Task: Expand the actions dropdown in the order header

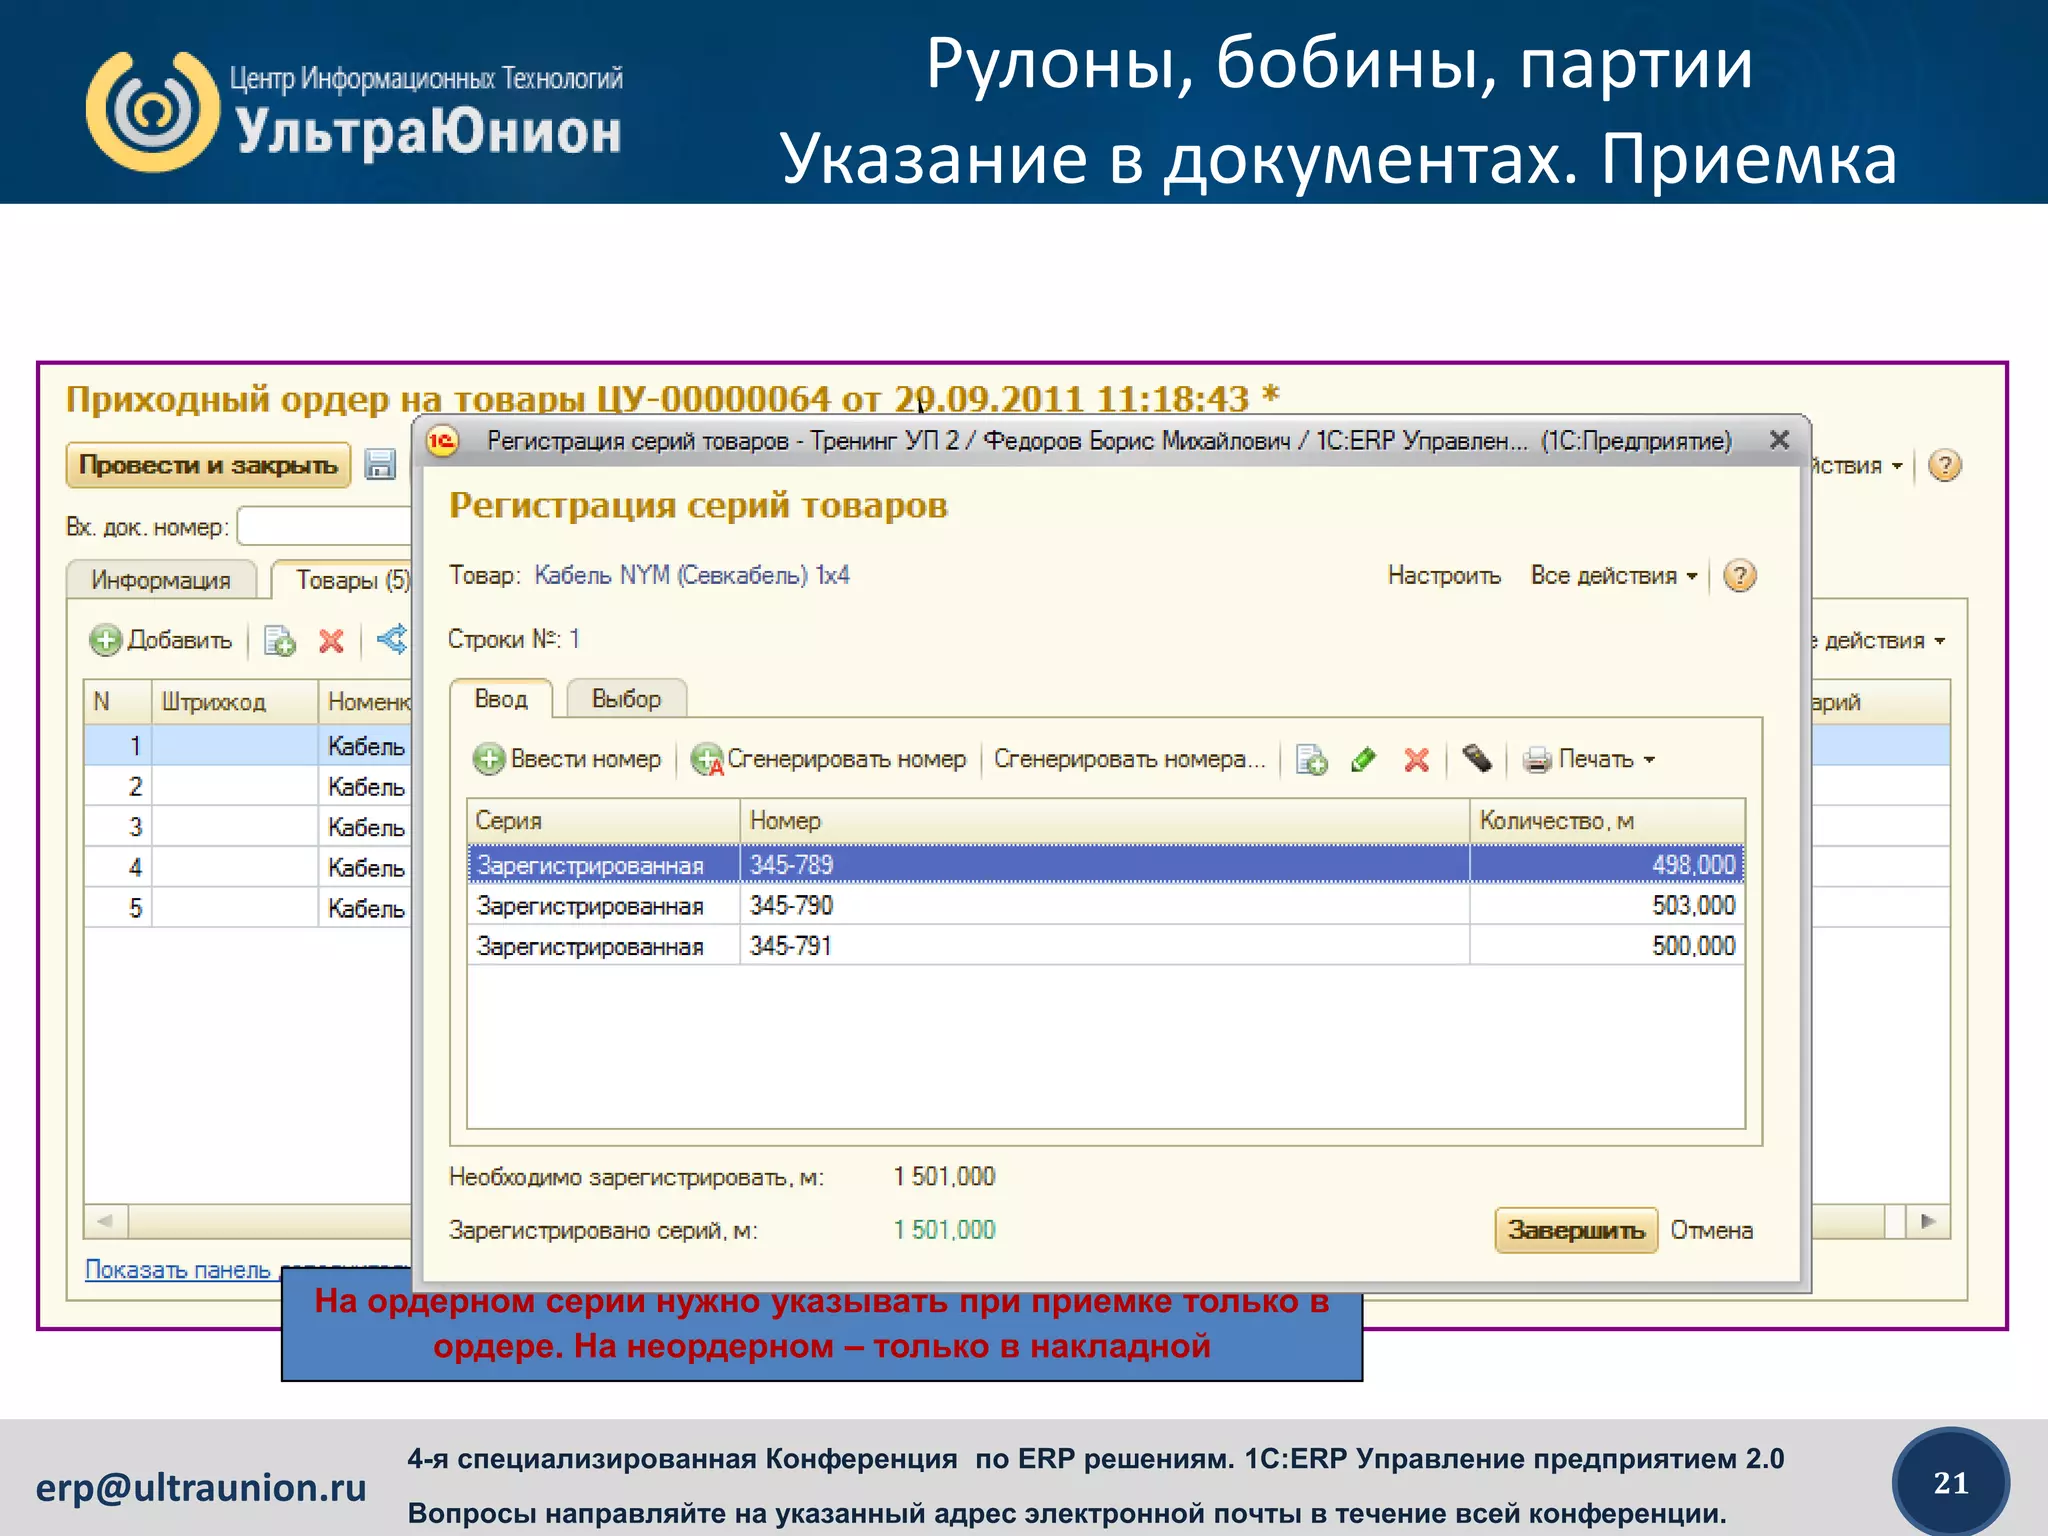Action: point(1857,466)
